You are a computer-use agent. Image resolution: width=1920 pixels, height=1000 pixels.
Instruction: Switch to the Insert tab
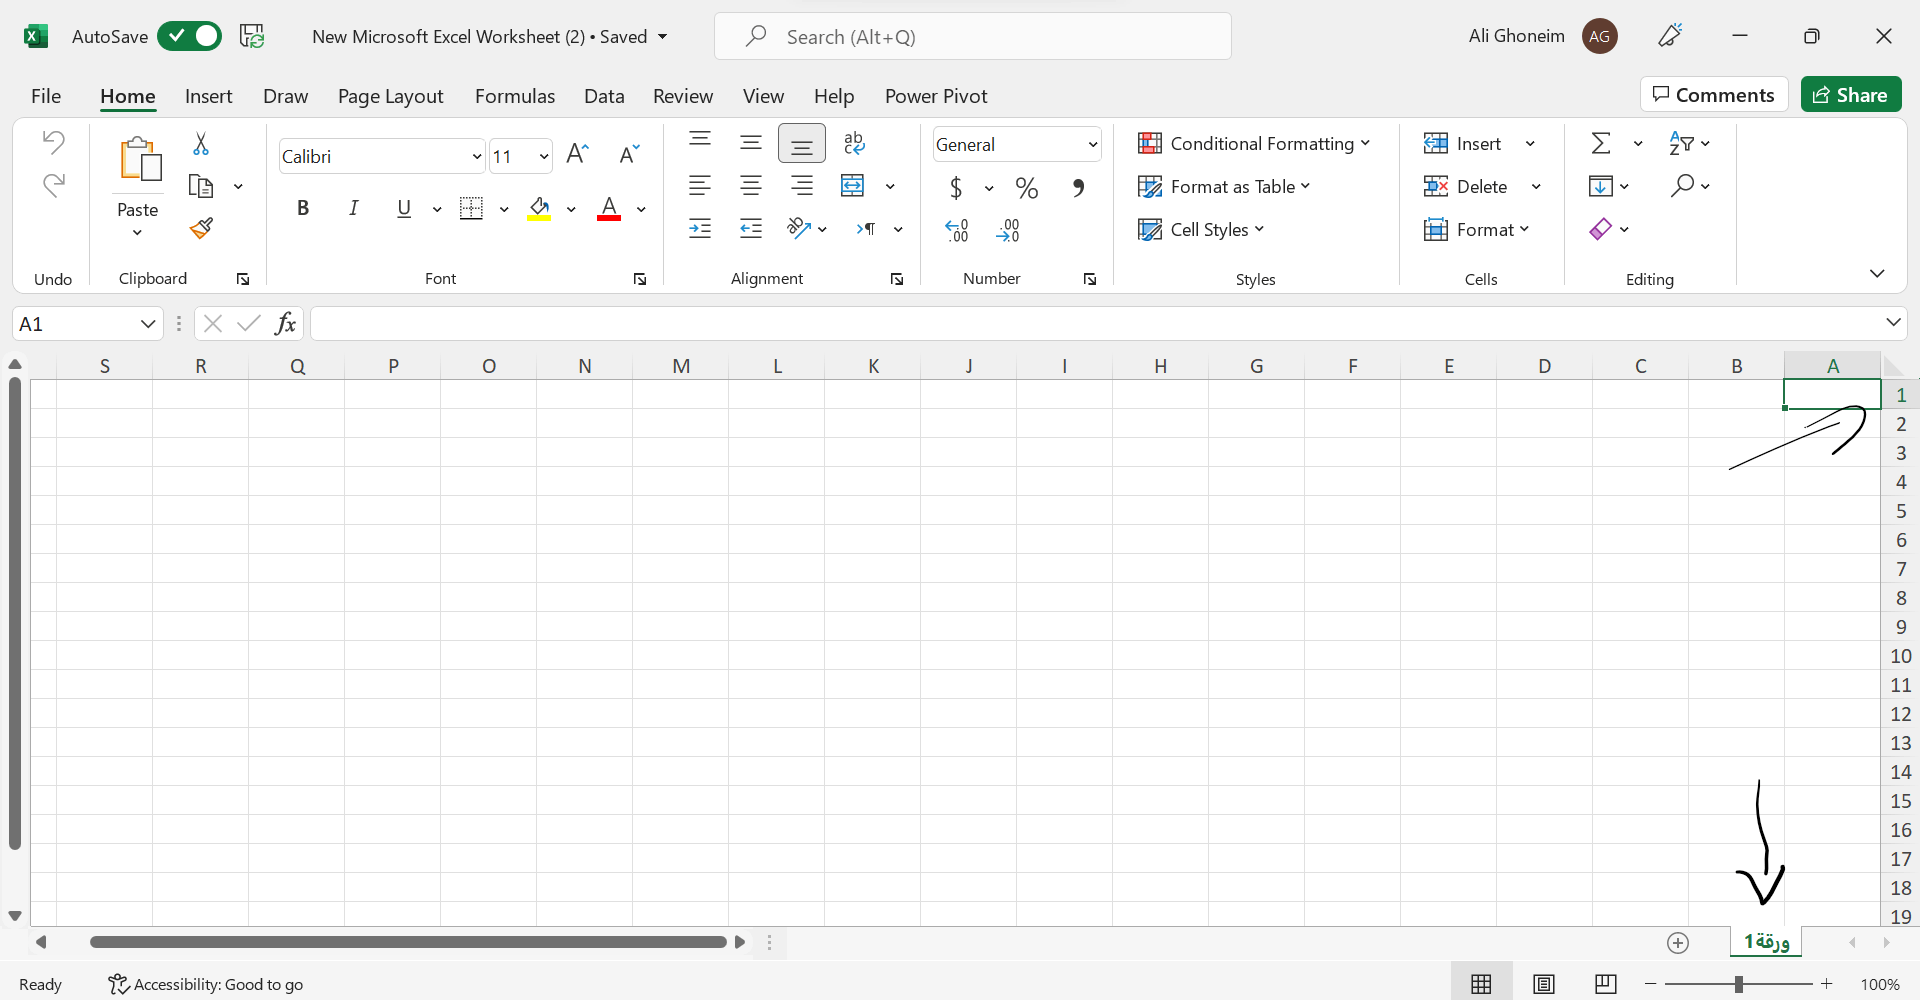coord(208,96)
